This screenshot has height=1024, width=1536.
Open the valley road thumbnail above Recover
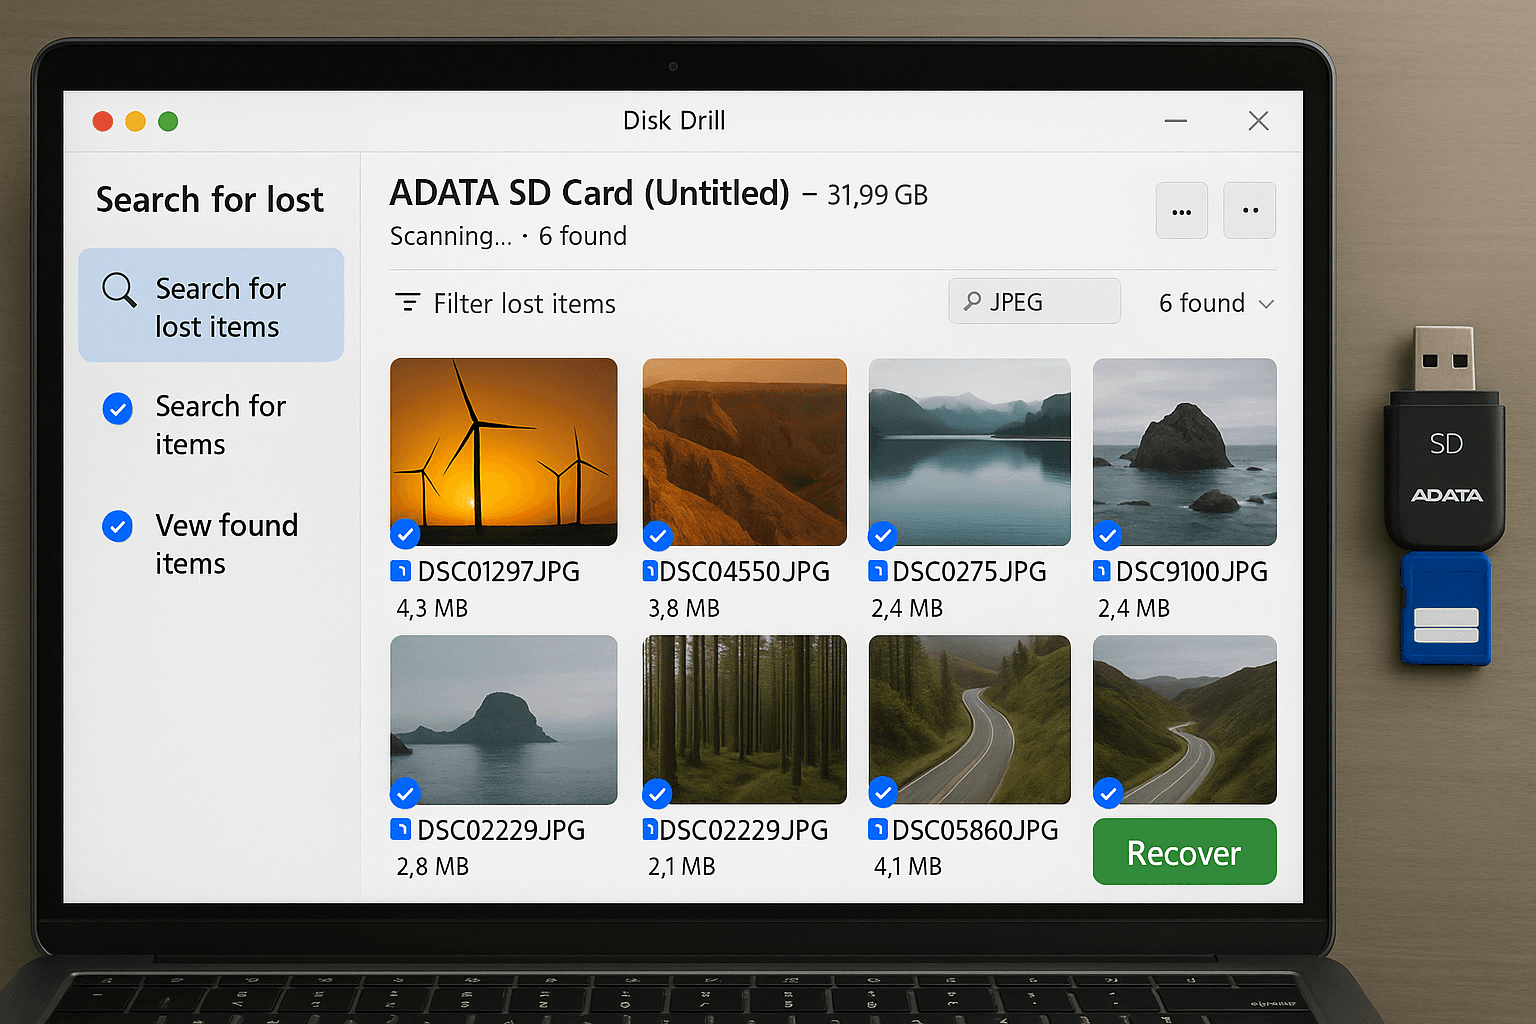(x=1185, y=720)
